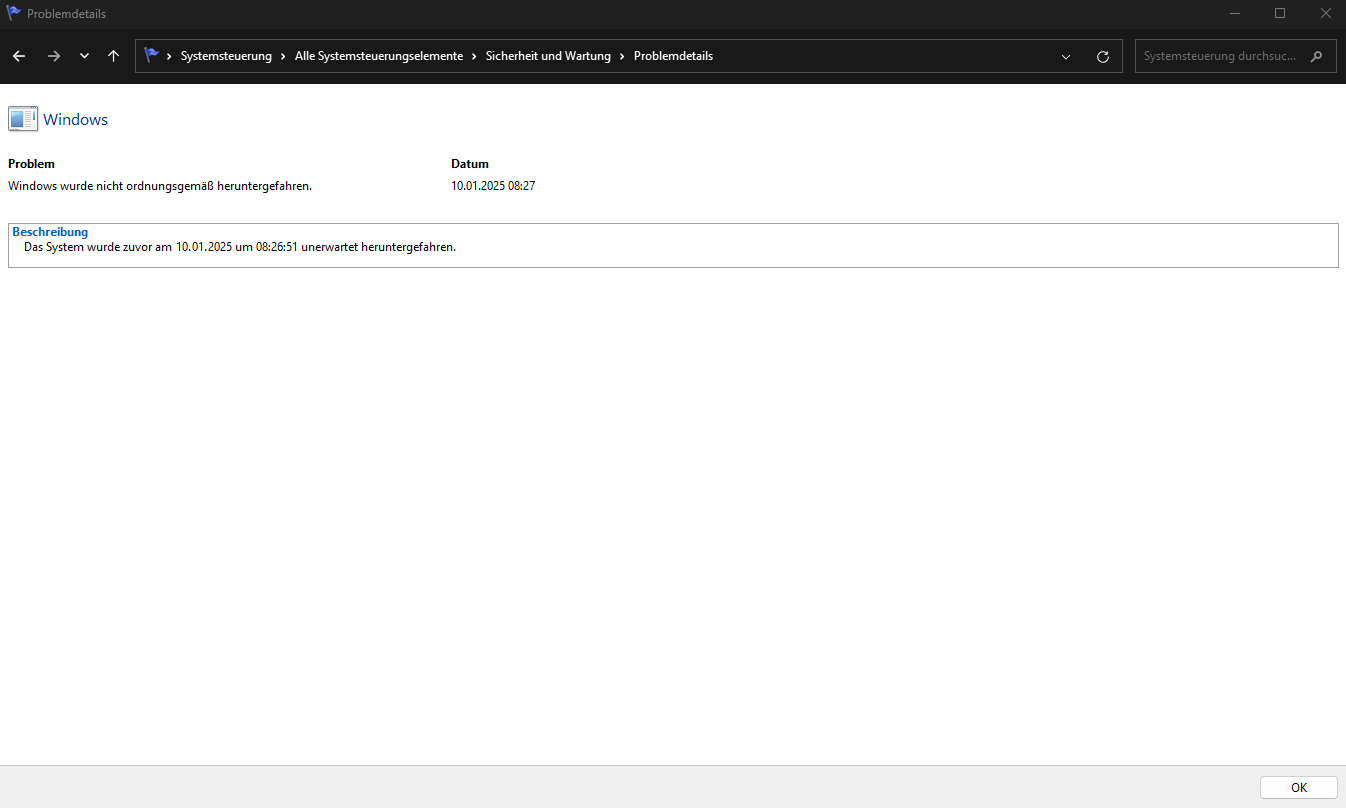Confirm with the OK button
Screen dimensions: 1346x808
pos(1298,787)
